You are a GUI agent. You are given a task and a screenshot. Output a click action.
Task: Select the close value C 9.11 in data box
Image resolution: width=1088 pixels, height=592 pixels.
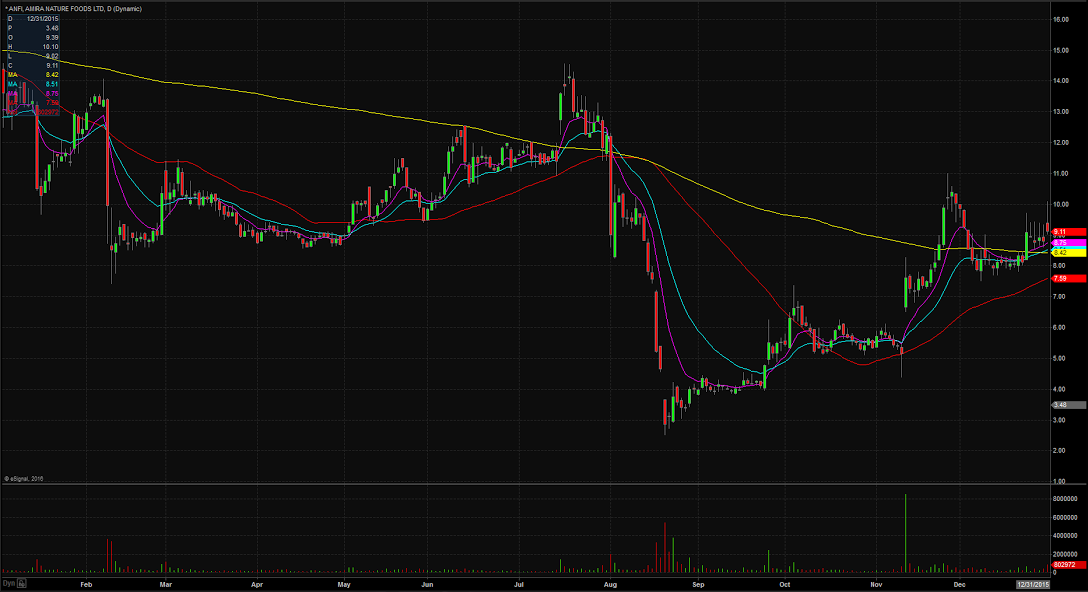pos(33,65)
